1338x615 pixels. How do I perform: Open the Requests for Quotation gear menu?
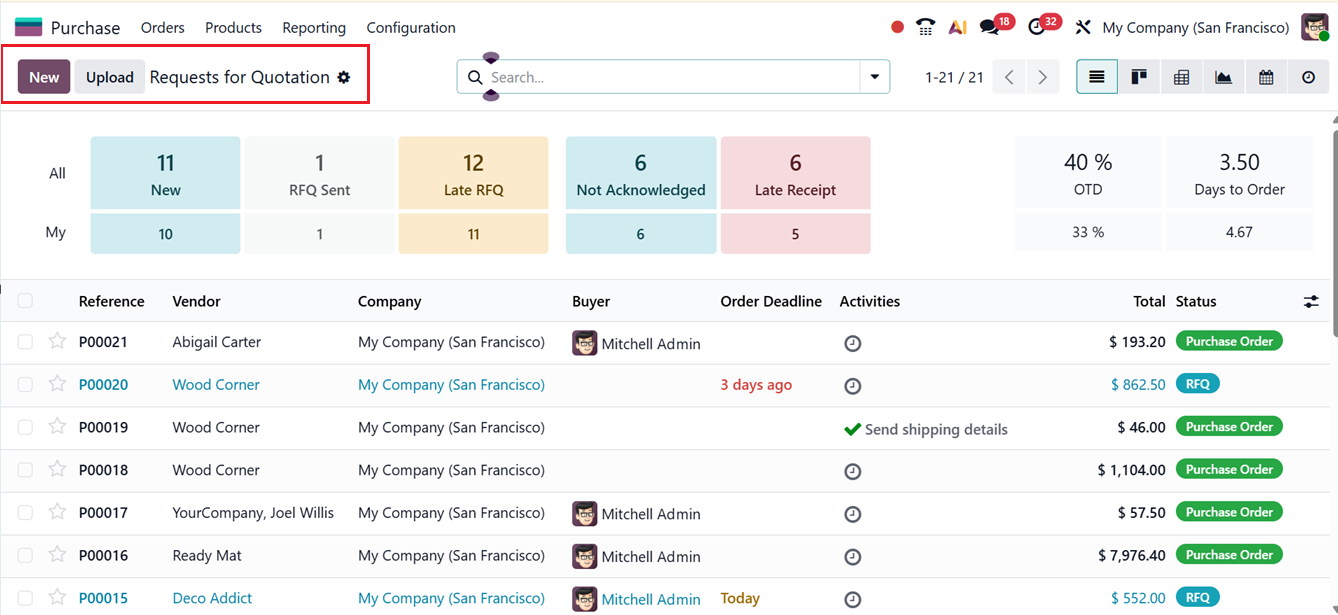(343, 76)
